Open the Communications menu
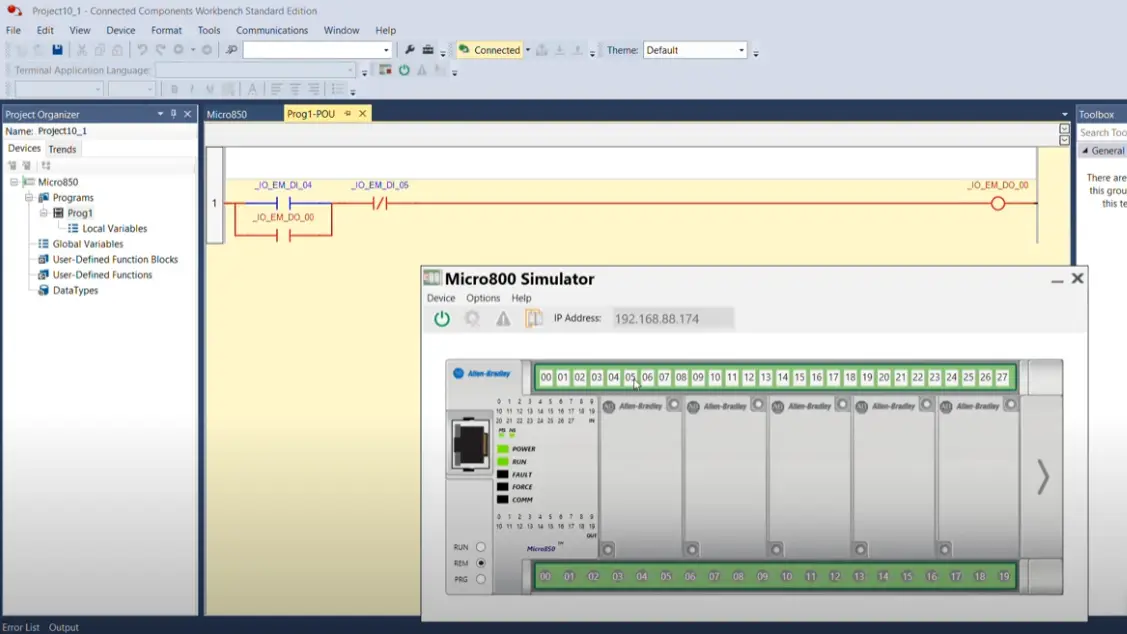1127x634 pixels. (x=271, y=30)
